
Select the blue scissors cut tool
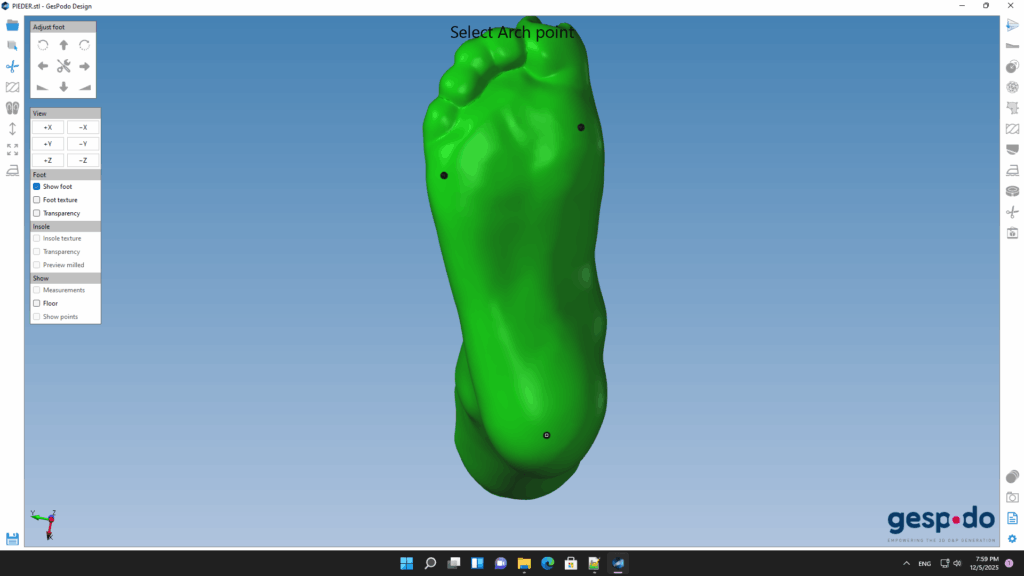(x=12, y=66)
